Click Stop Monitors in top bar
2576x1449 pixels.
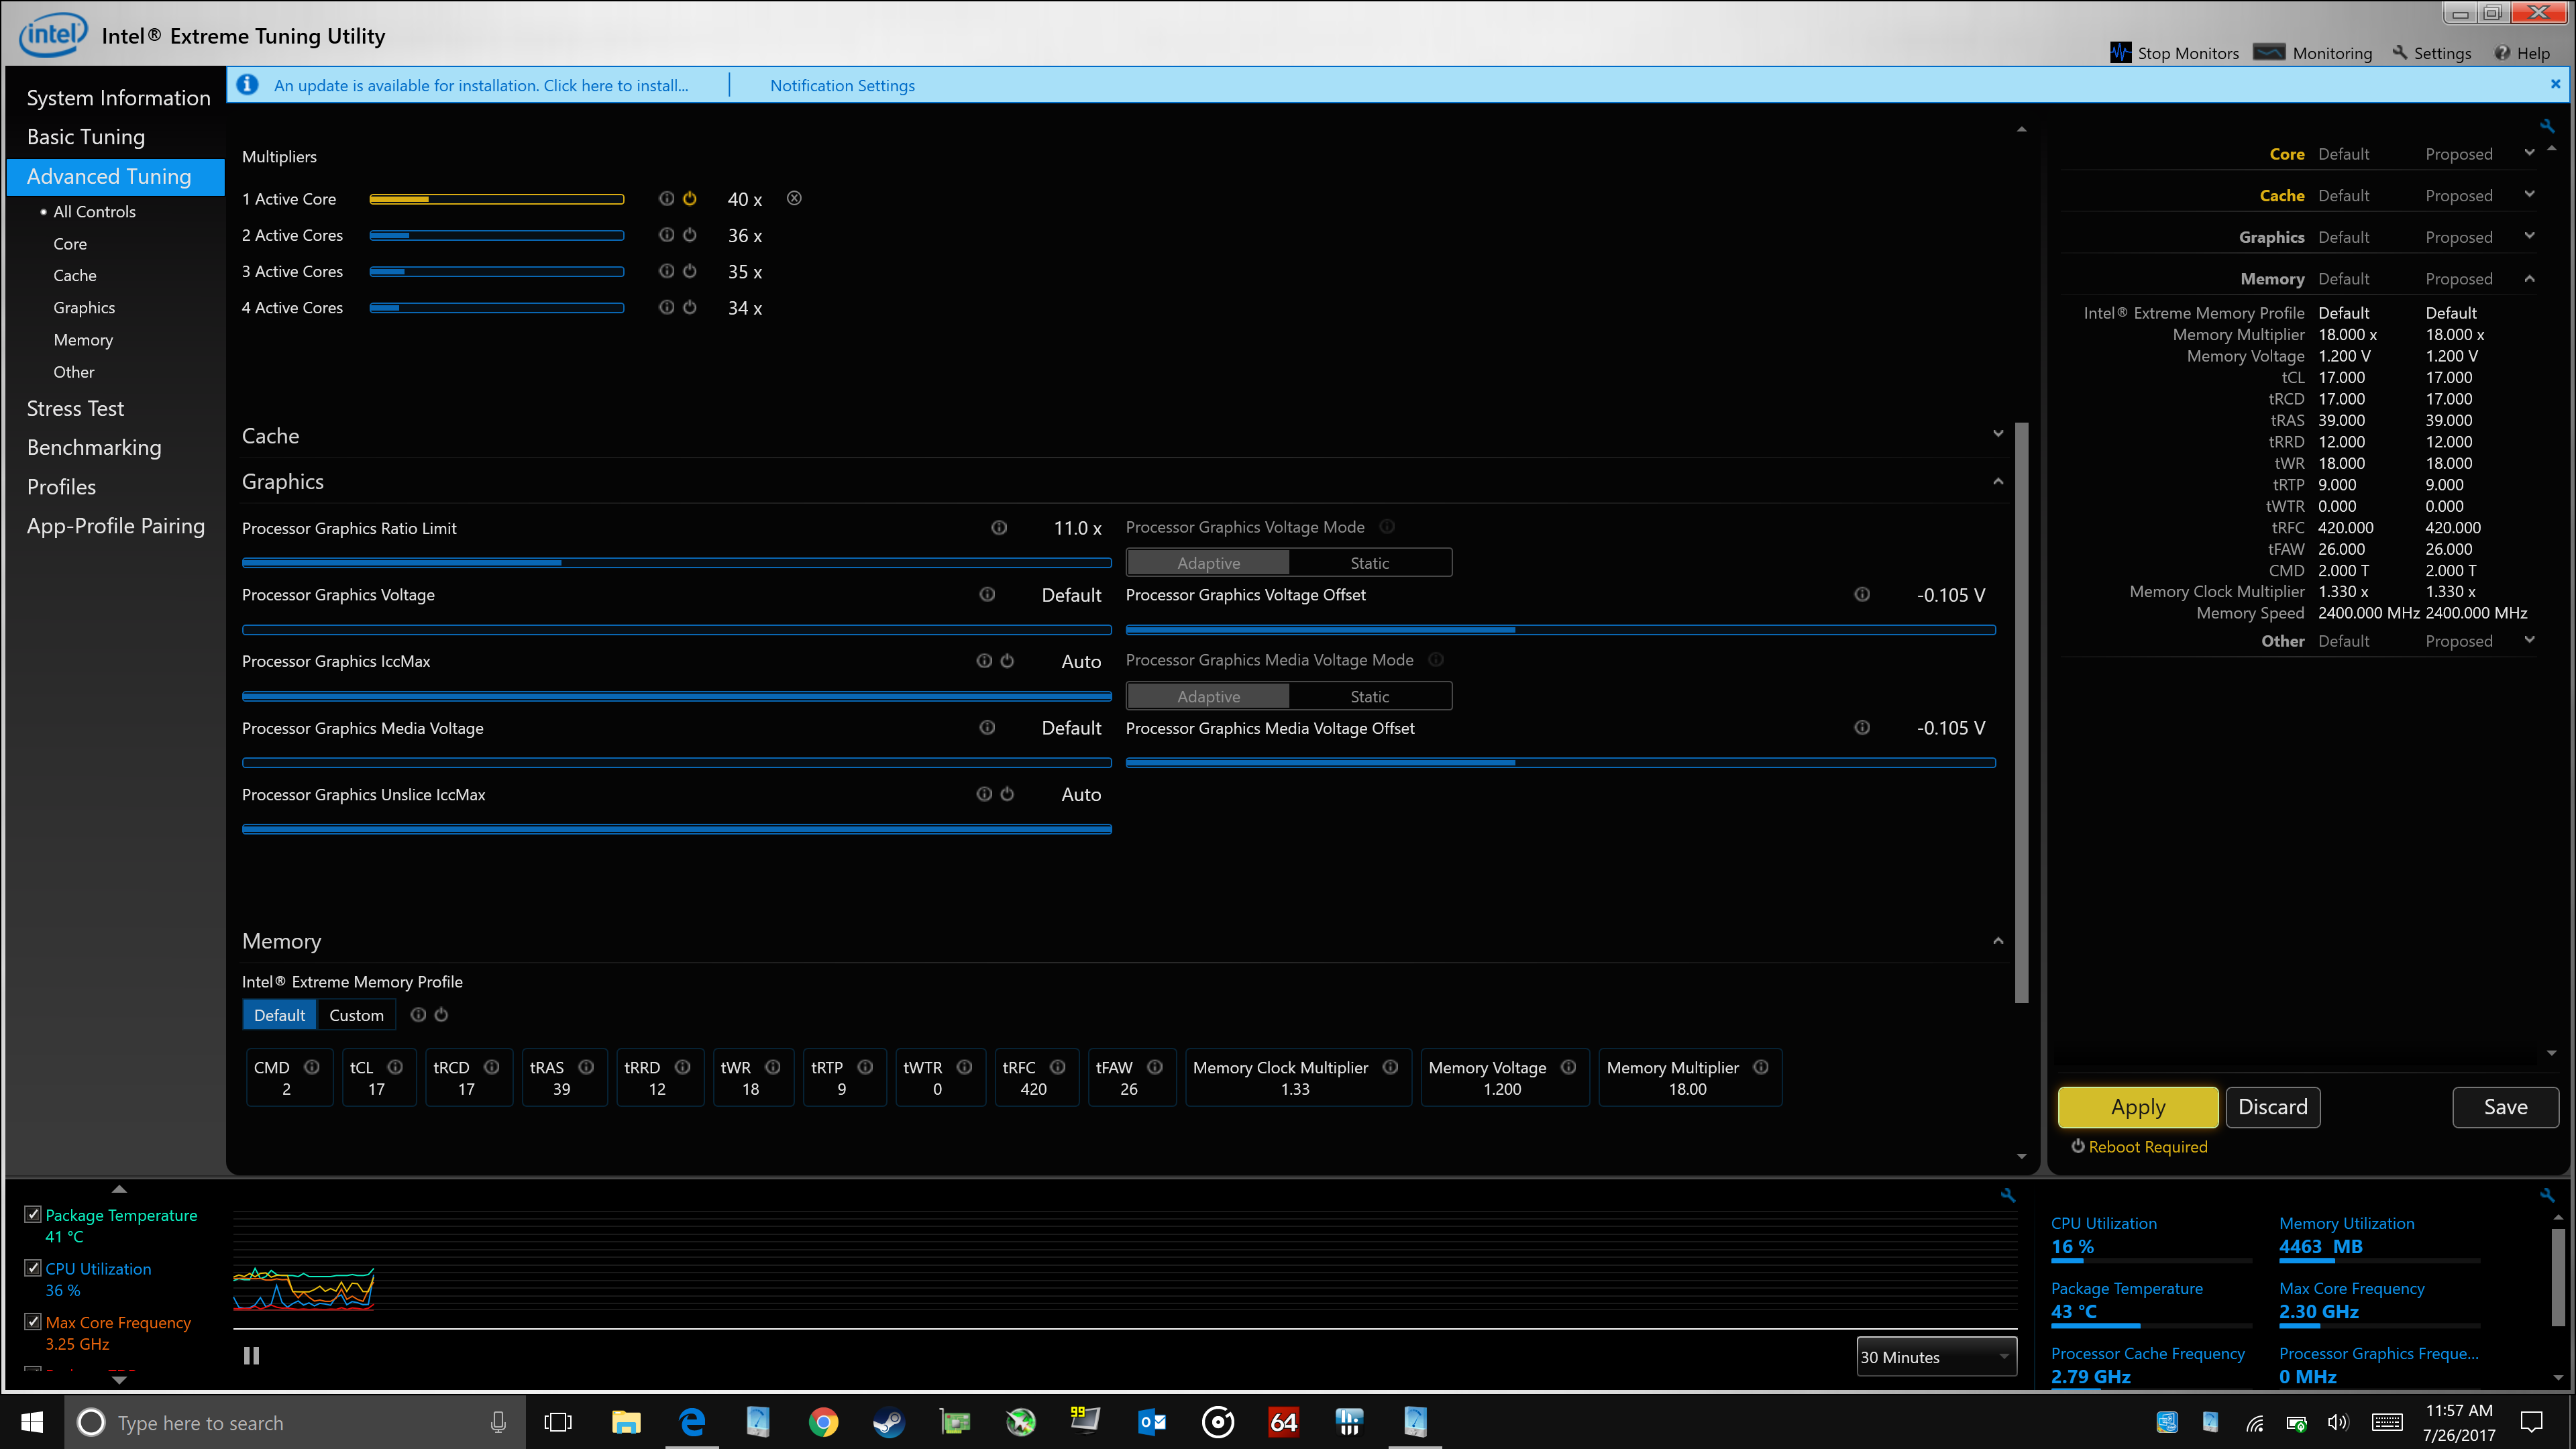(2174, 53)
